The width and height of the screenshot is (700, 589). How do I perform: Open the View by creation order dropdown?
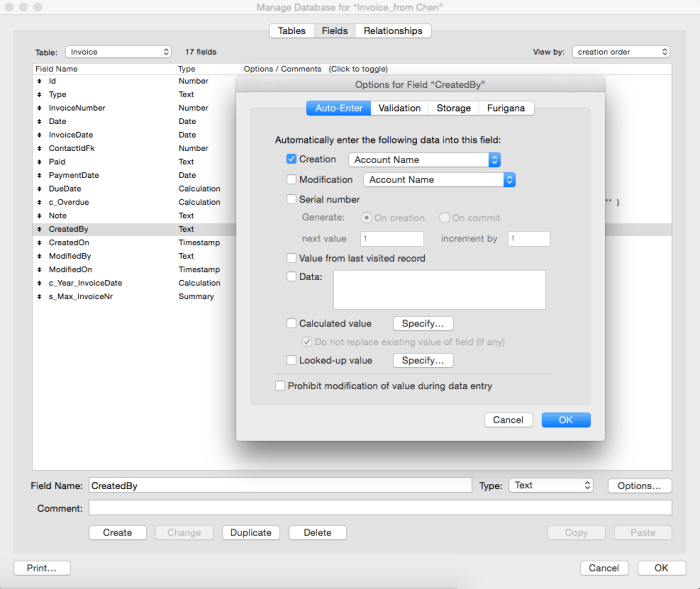pos(621,51)
